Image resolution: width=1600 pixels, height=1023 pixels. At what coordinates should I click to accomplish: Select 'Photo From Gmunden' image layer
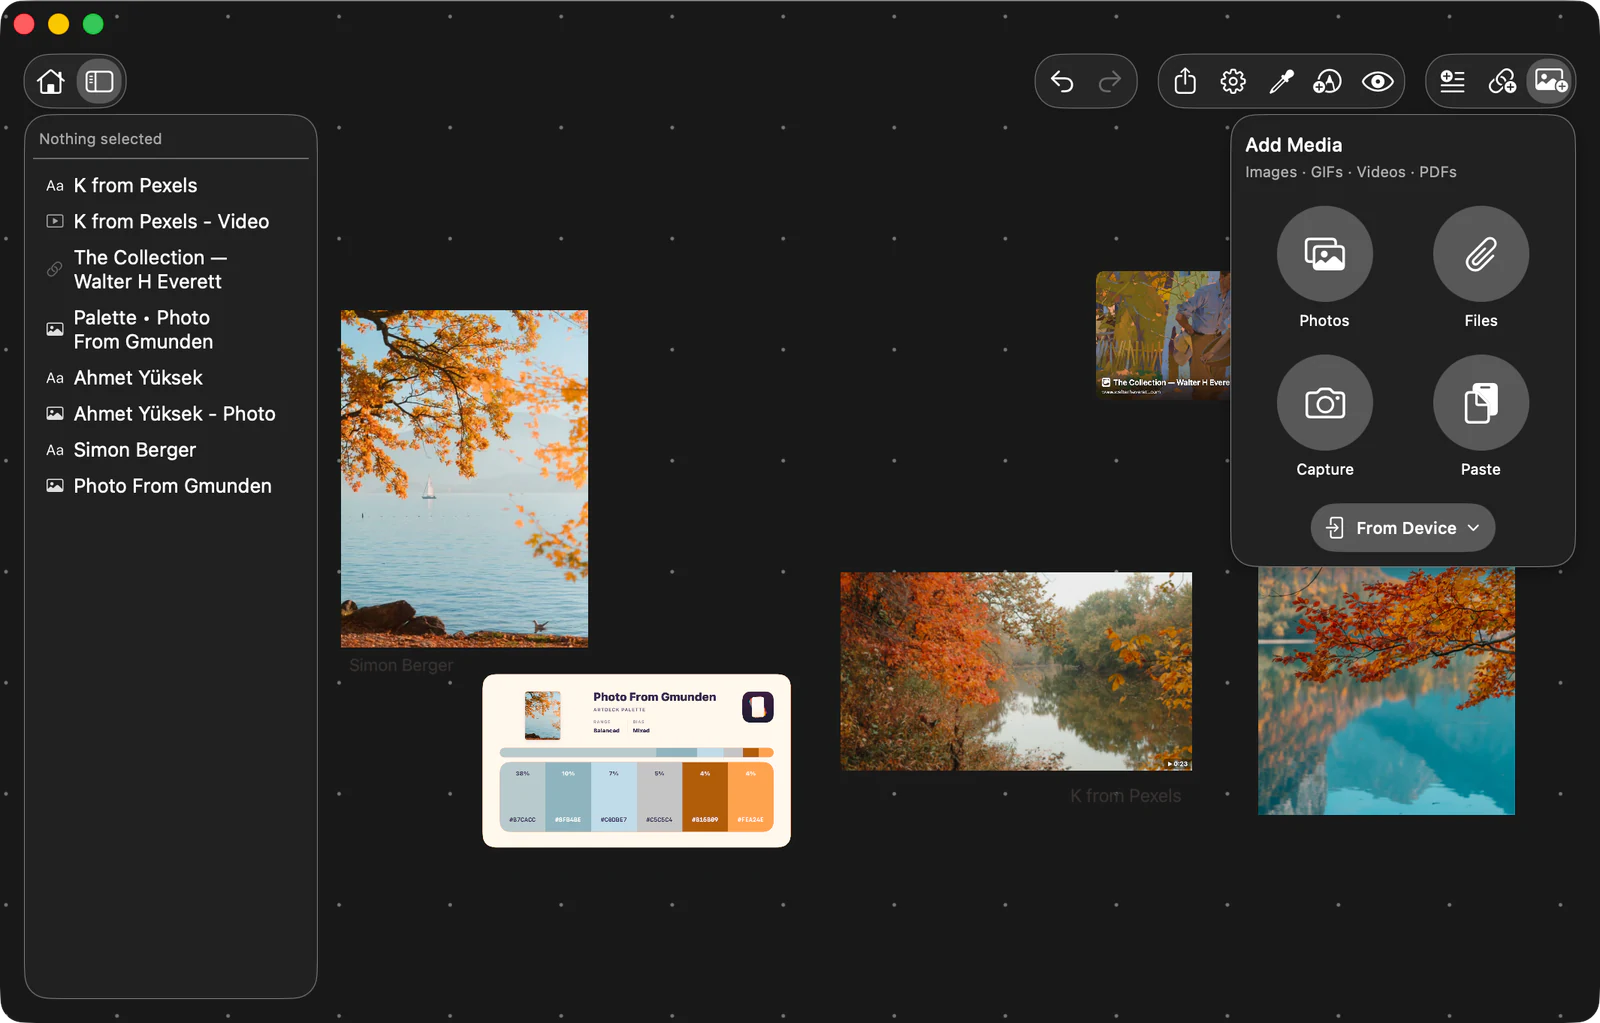tap(171, 485)
